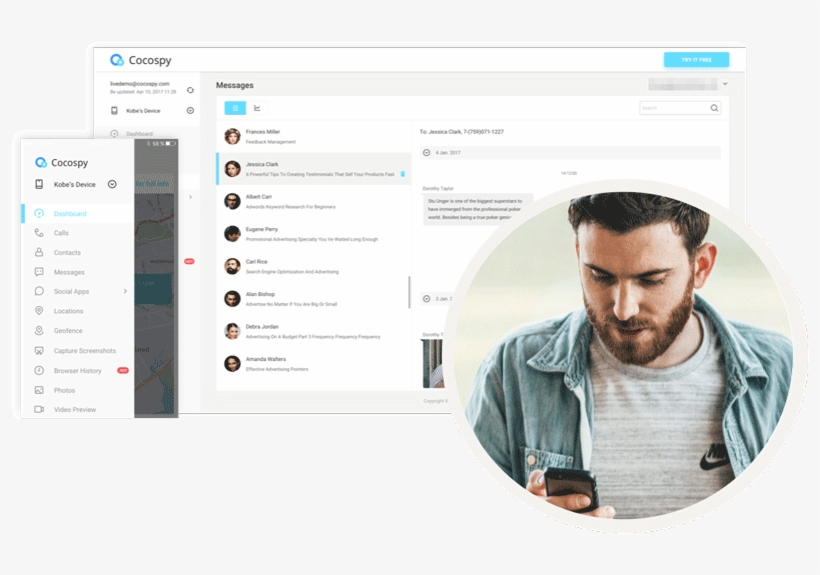Open Locations in the mobile menu
Image resolution: width=820 pixels, height=575 pixels.
tap(77, 311)
